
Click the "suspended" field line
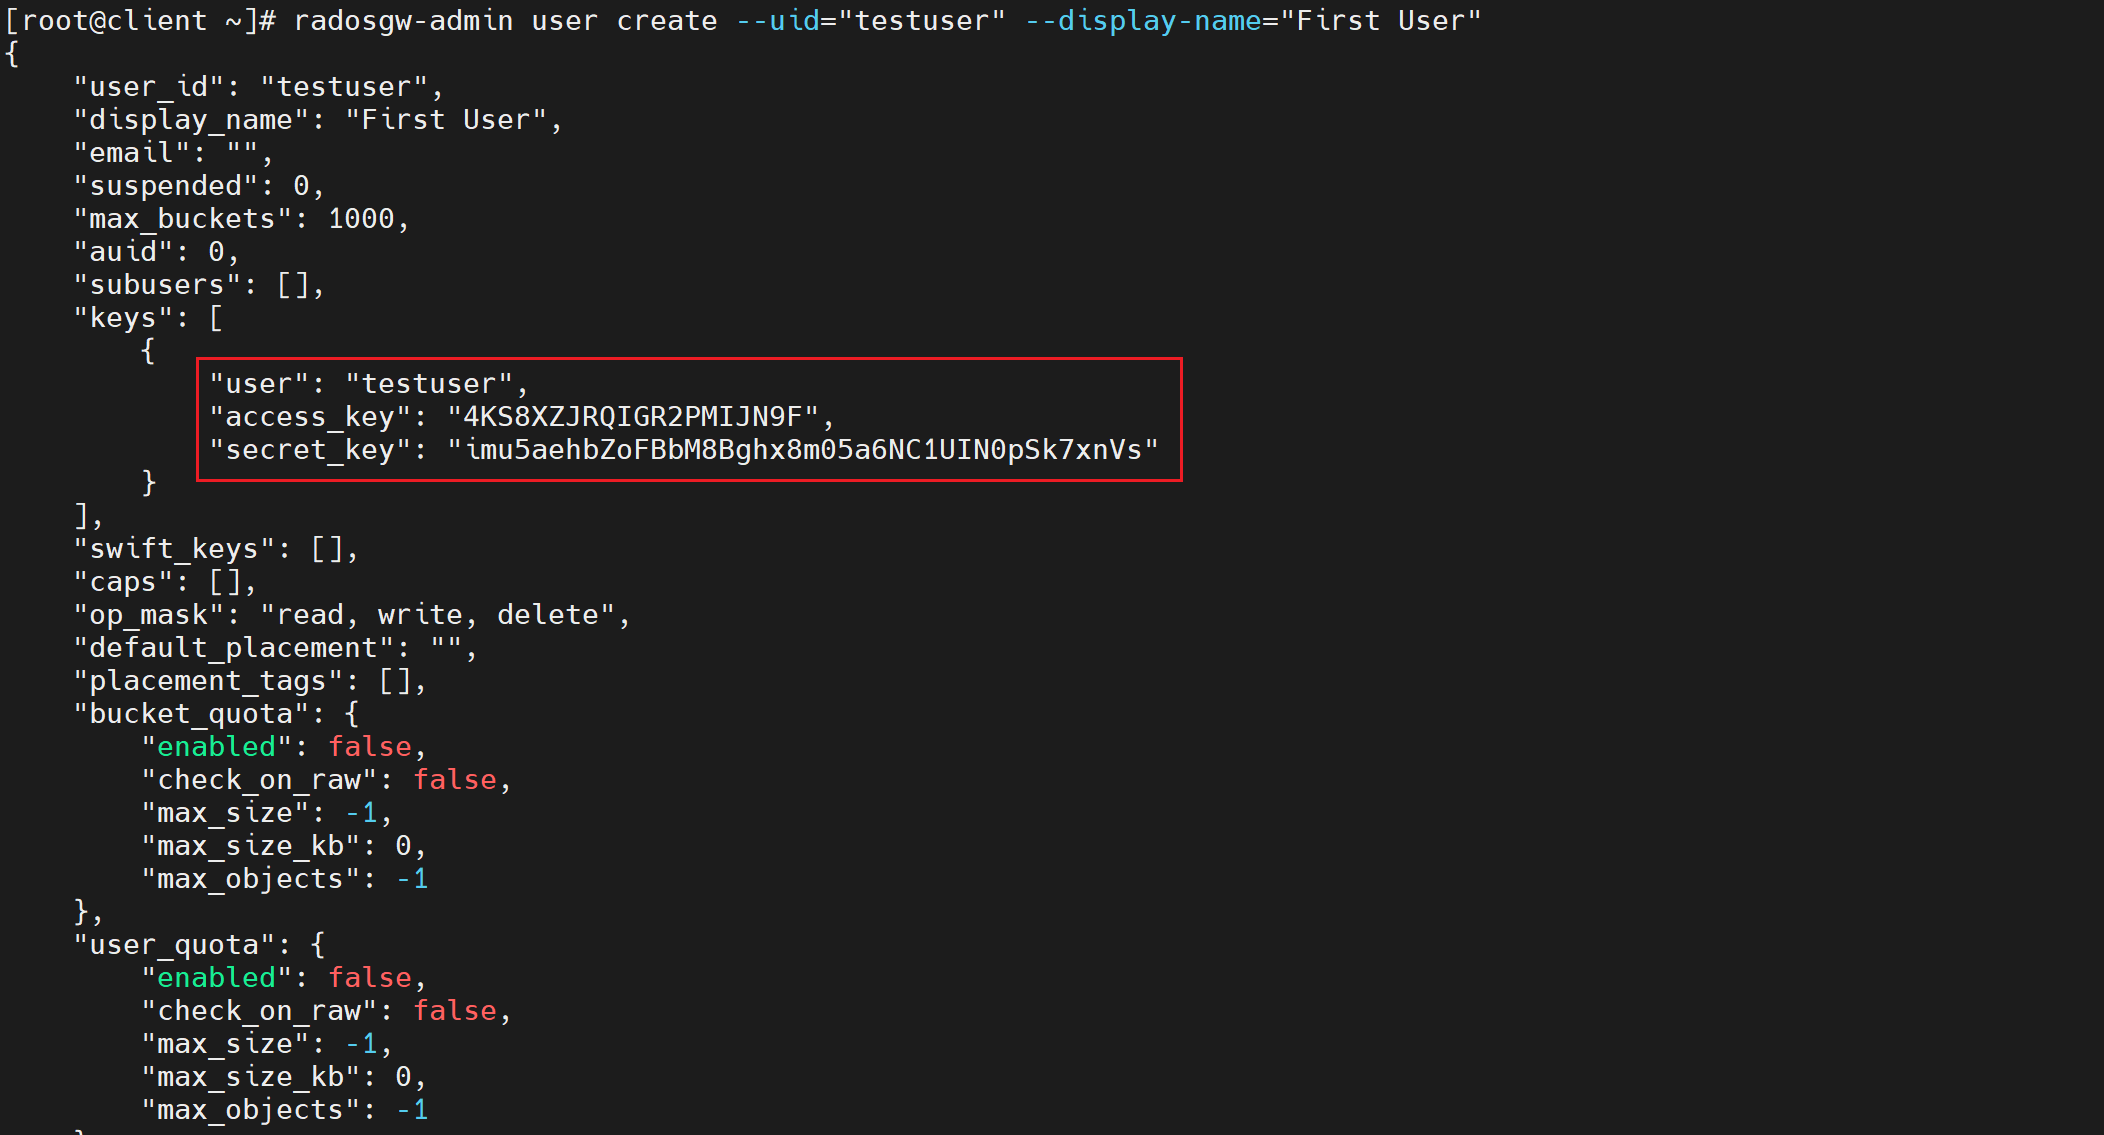[x=198, y=186]
